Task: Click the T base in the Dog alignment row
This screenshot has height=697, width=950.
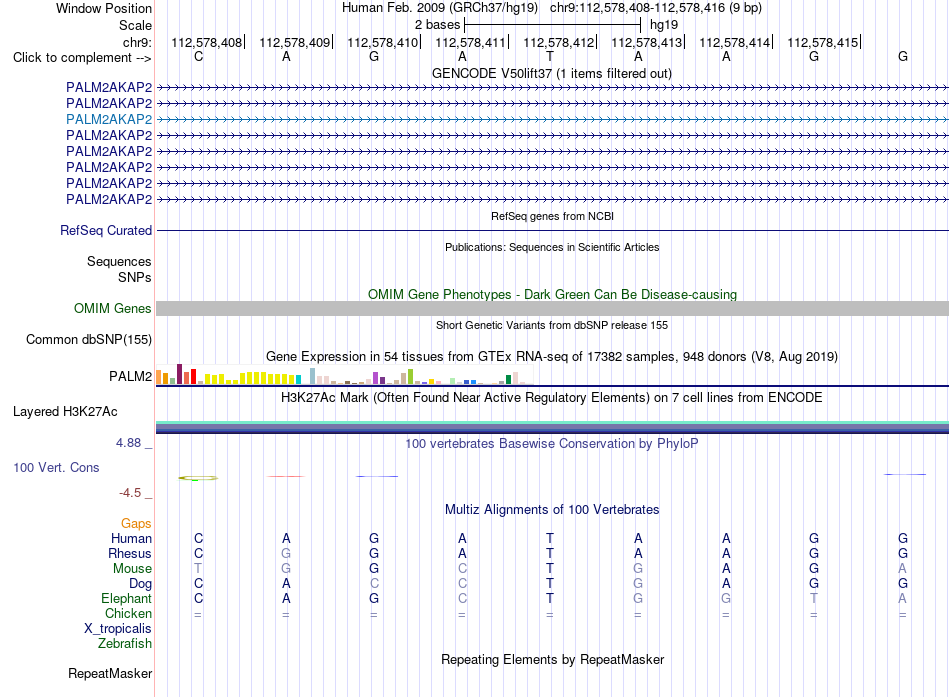Action: (550, 584)
